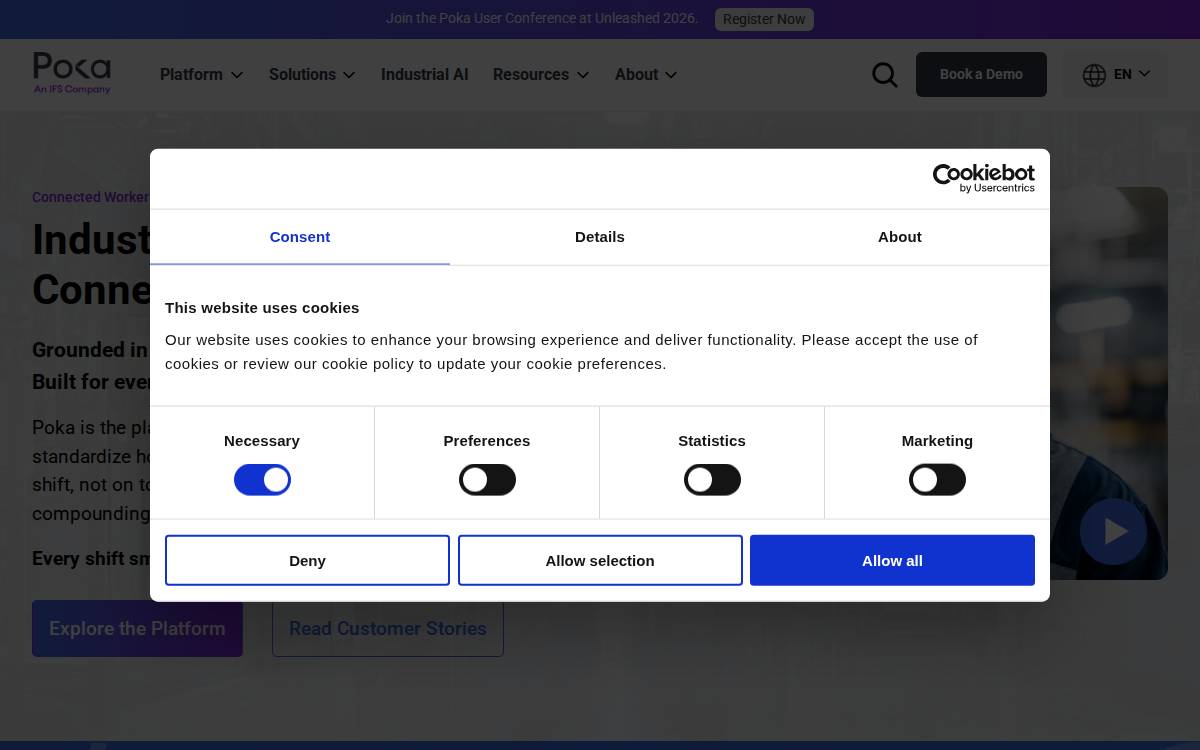Click Explore the Platform button
The height and width of the screenshot is (750, 1200).
137,628
